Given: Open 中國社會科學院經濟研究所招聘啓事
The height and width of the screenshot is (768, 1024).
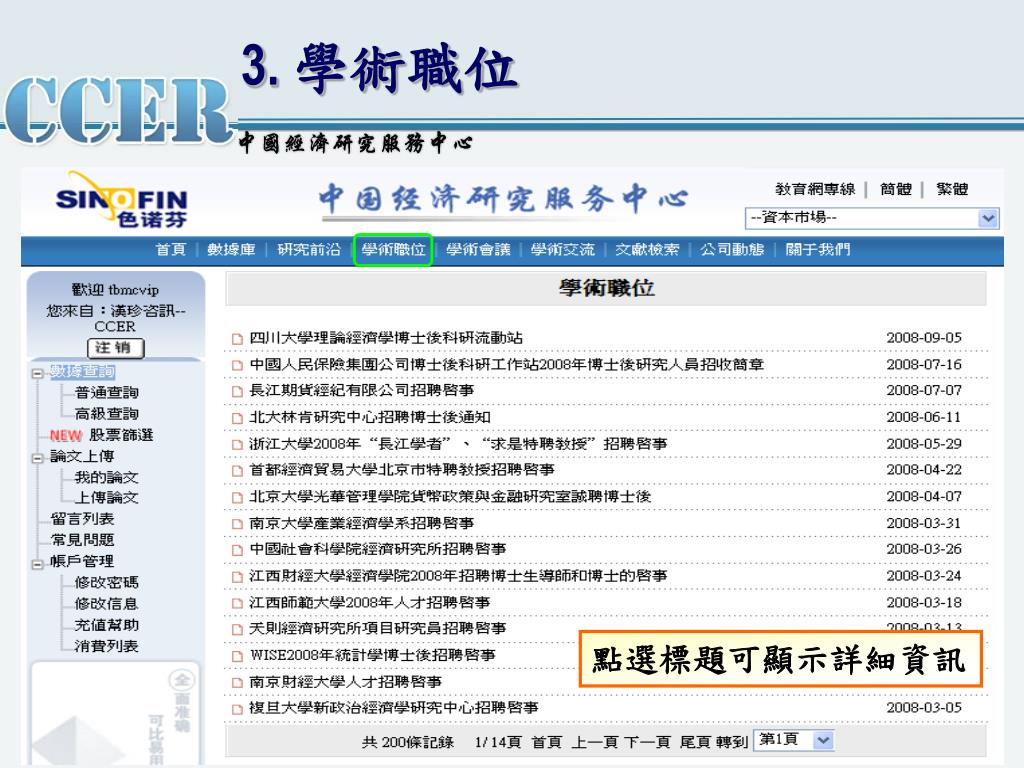Looking at the screenshot, I should 377,549.
